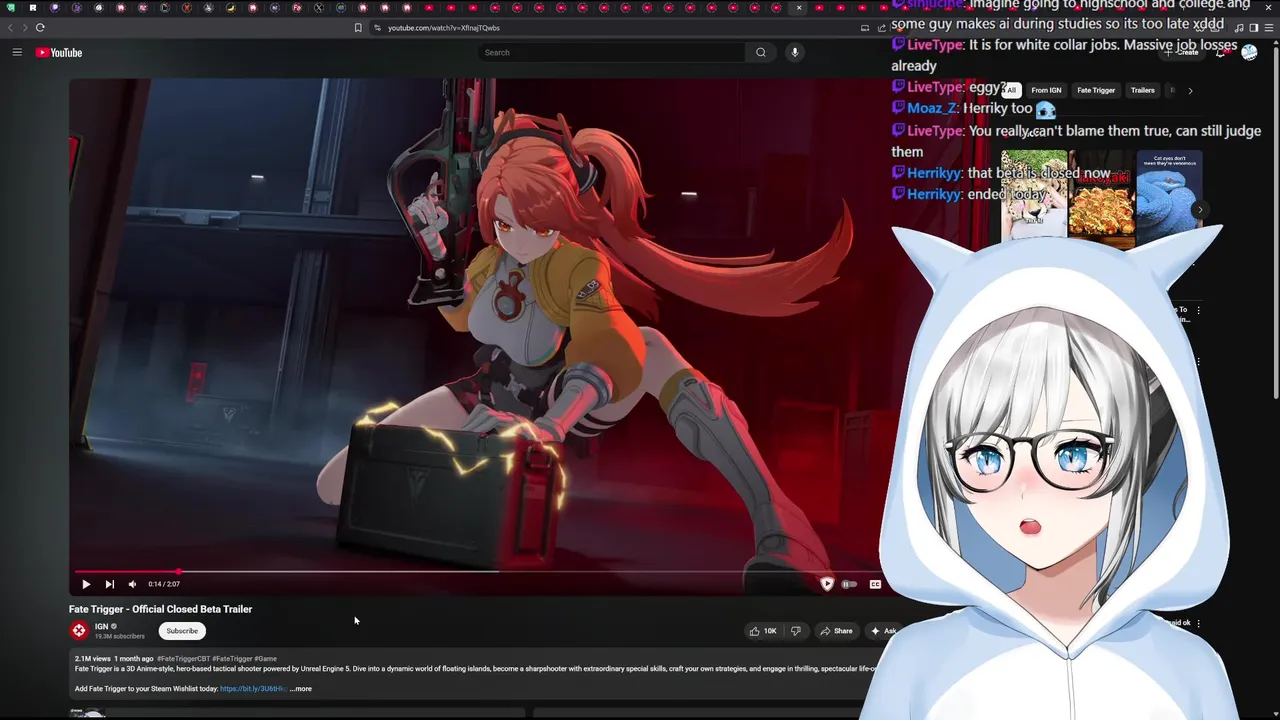The width and height of the screenshot is (1280, 720).
Task: Select the From IGN filter chip
Action: [1046, 90]
